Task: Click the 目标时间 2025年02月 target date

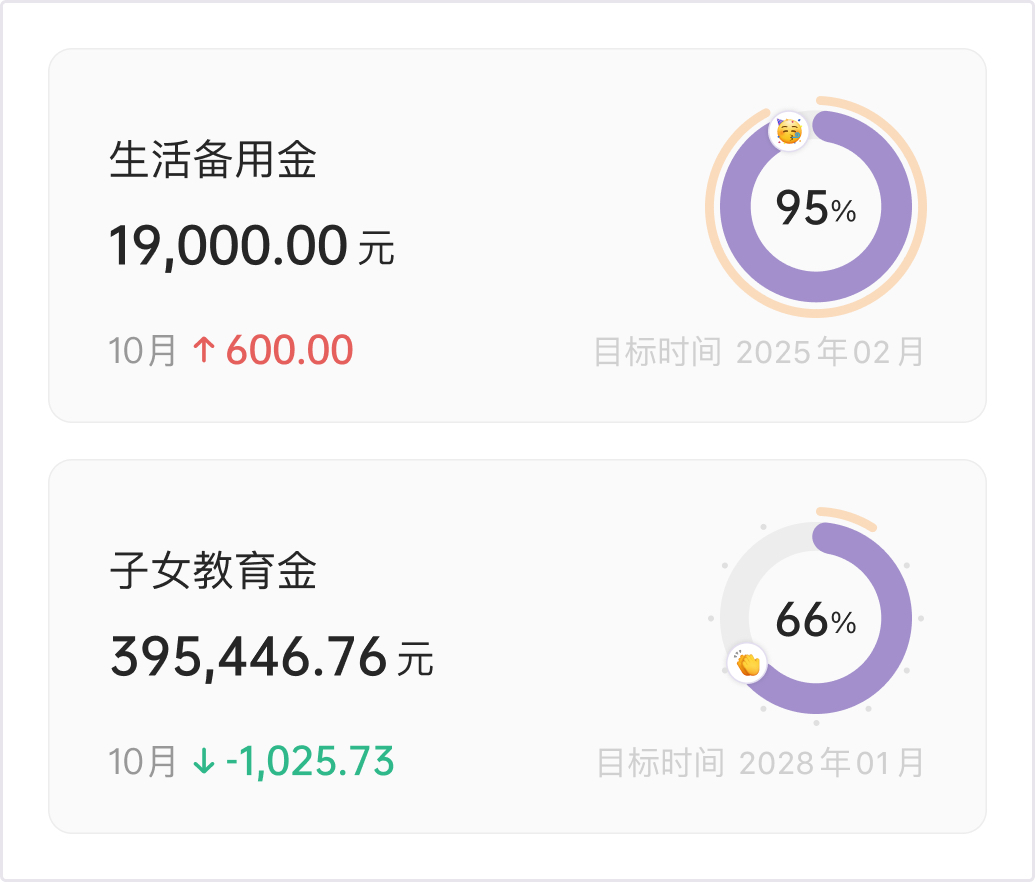Action: (759, 351)
